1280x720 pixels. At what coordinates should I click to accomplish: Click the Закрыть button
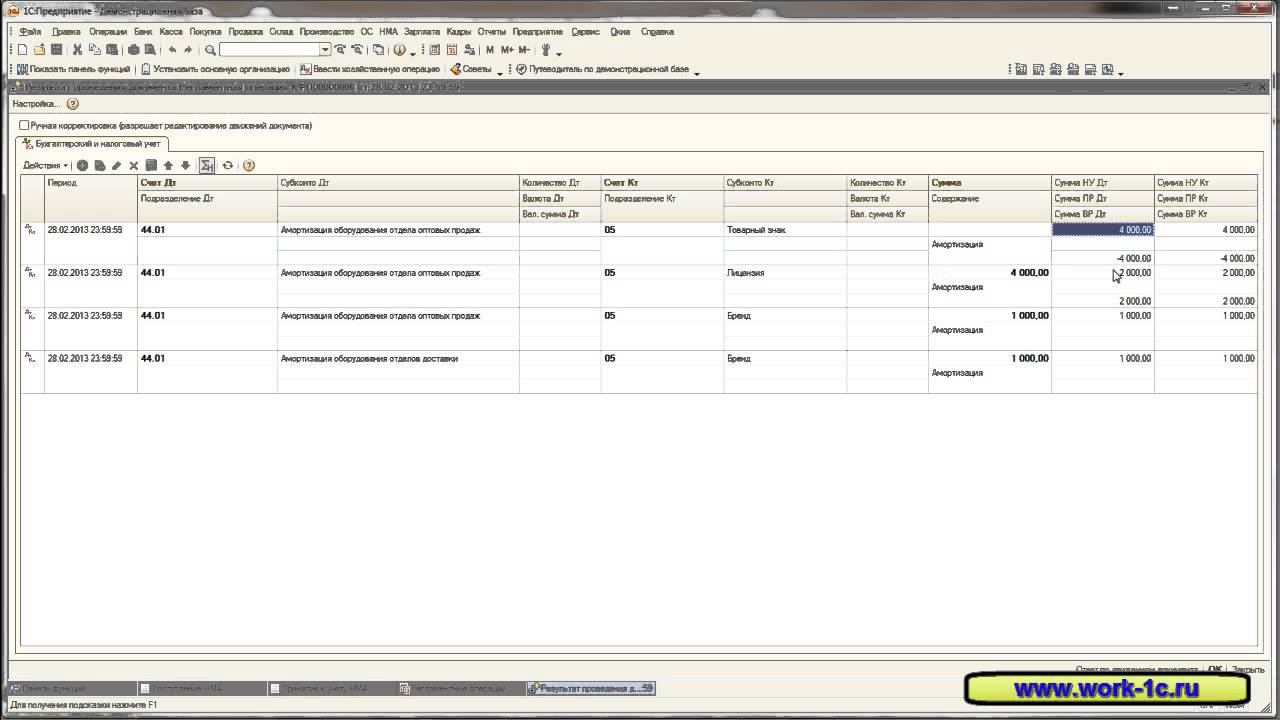[x=1248, y=670]
